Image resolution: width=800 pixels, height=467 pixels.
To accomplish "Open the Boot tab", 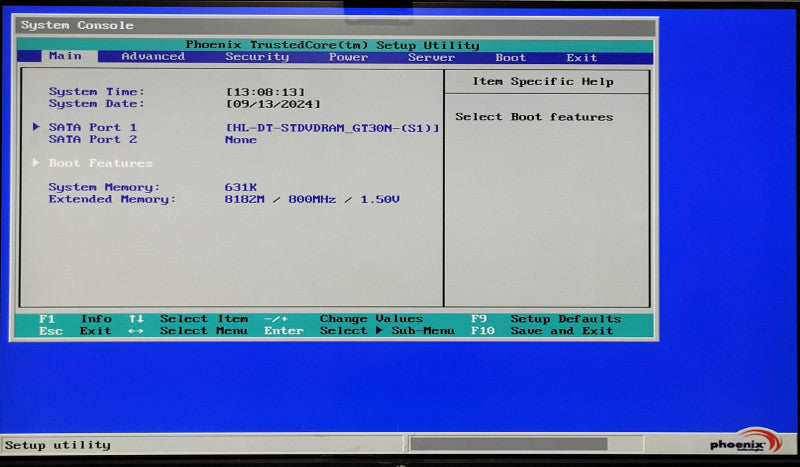I will (x=510, y=58).
